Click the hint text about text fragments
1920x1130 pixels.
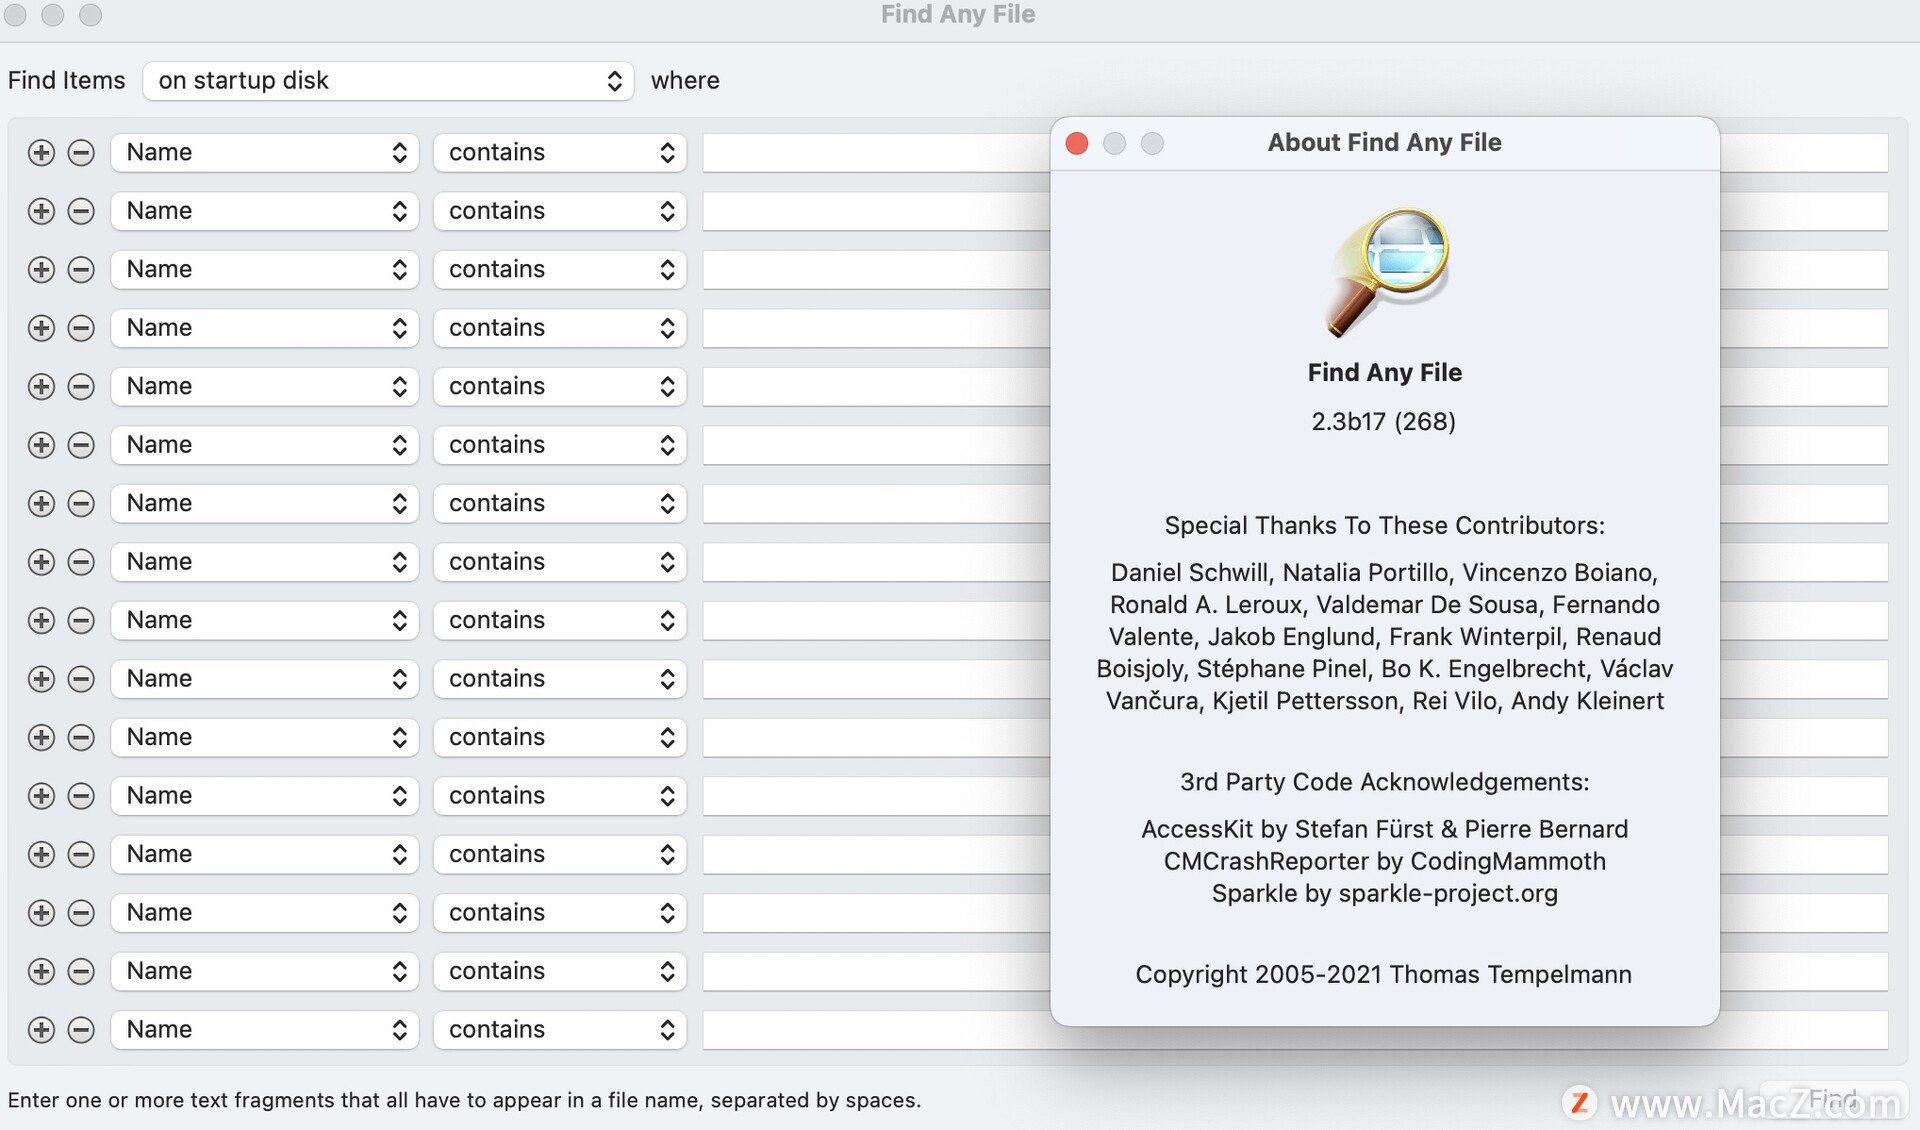point(464,1101)
